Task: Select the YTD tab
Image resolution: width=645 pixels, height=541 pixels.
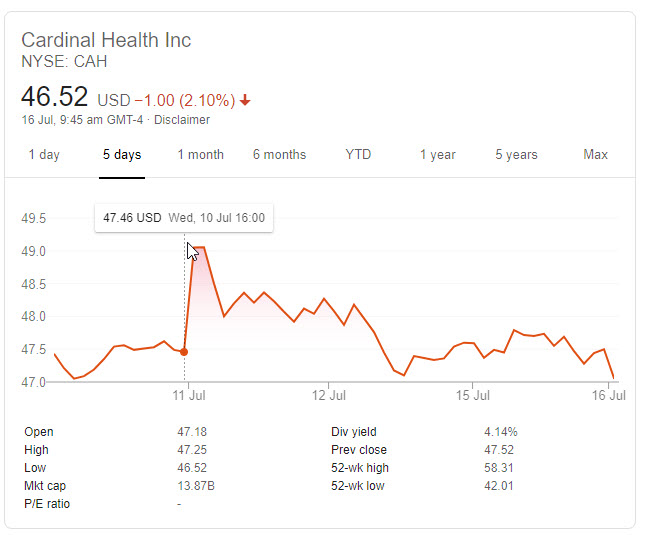Action: 358,155
